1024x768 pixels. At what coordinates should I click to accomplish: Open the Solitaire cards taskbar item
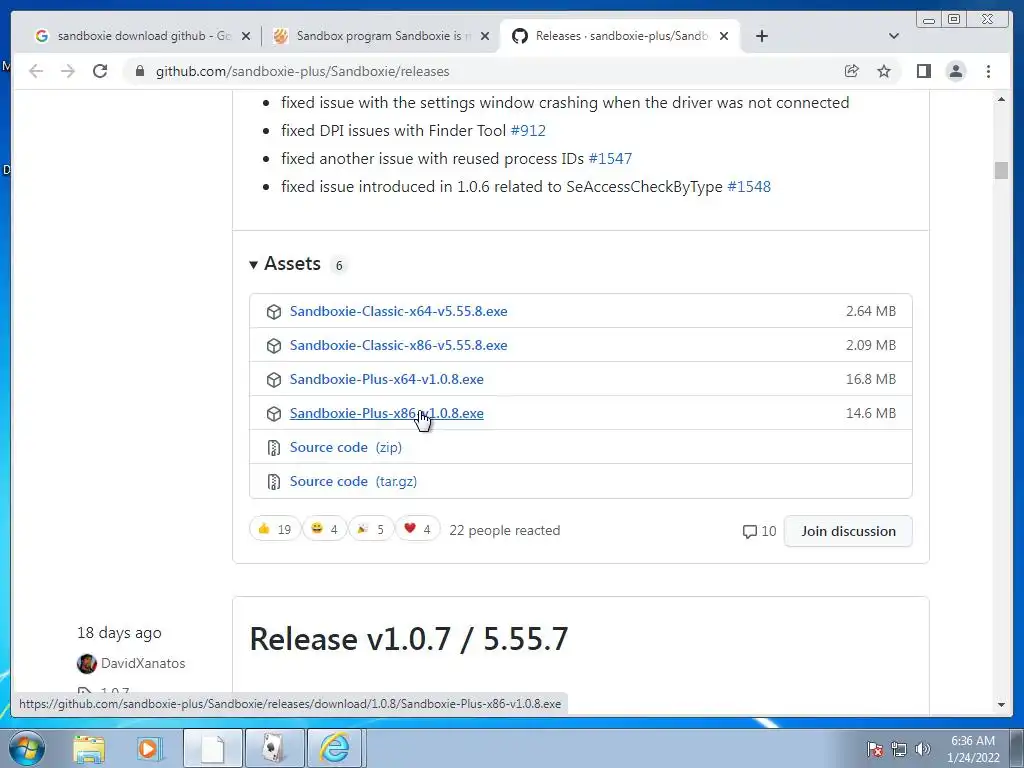point(274,748)
